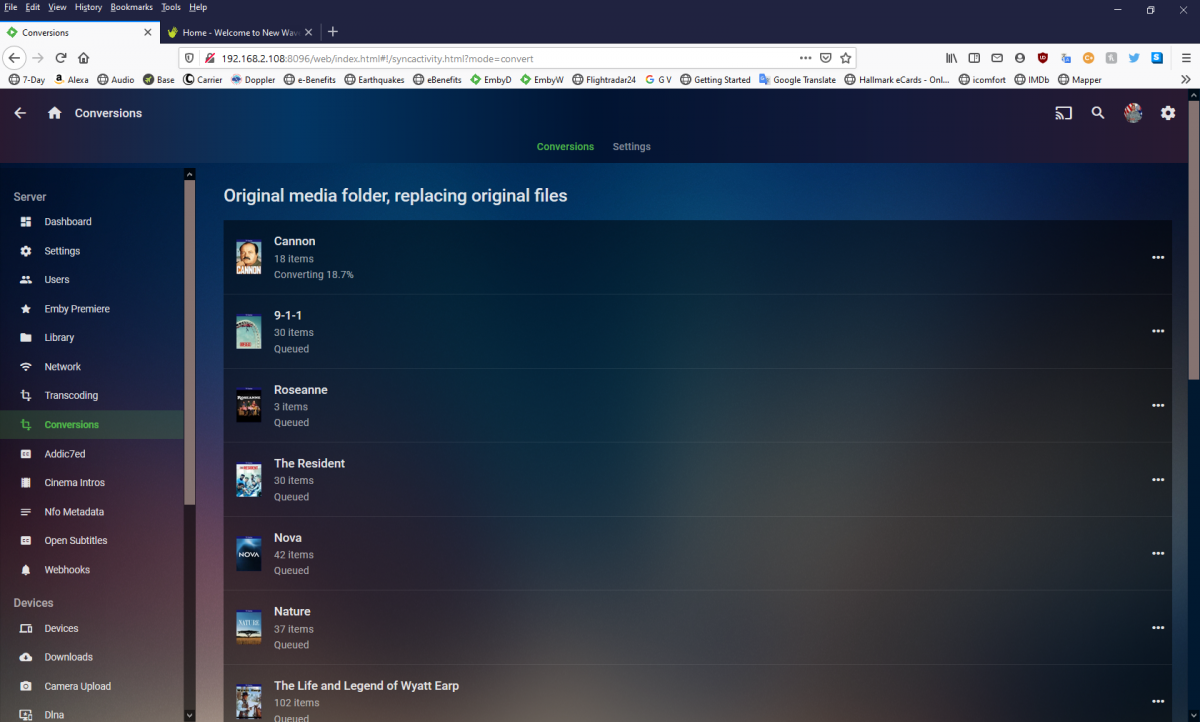Viewport: 1200px width, 722px height.
Task: Open the Cannon conversion job
Action: (697, 258)
